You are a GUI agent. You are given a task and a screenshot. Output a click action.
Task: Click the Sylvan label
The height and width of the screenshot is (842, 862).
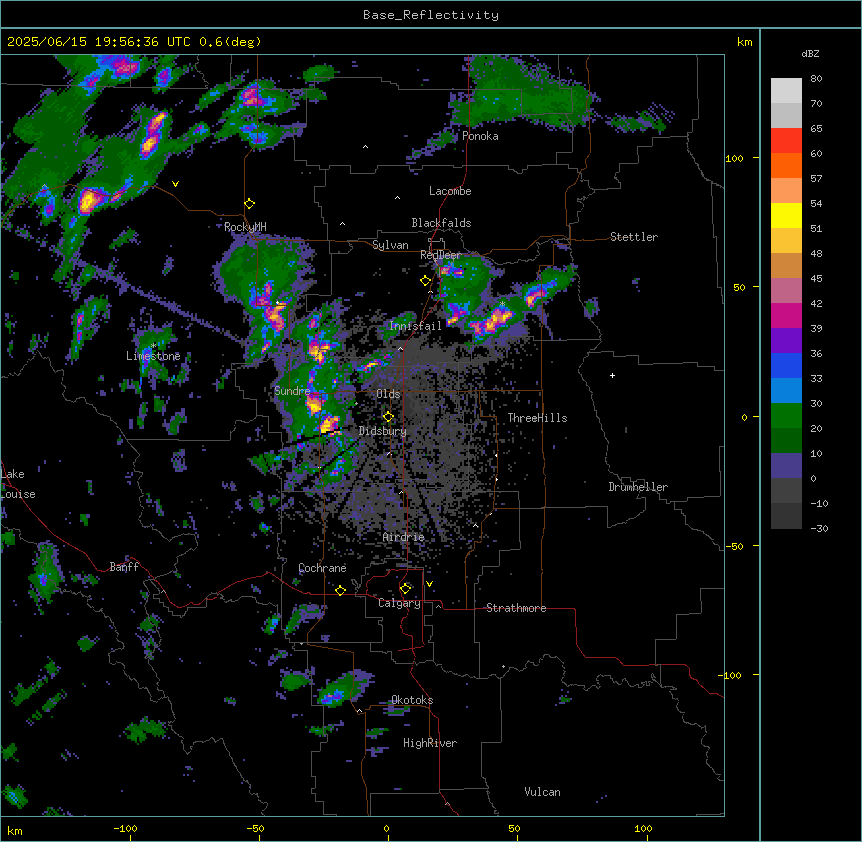[390, 245]
